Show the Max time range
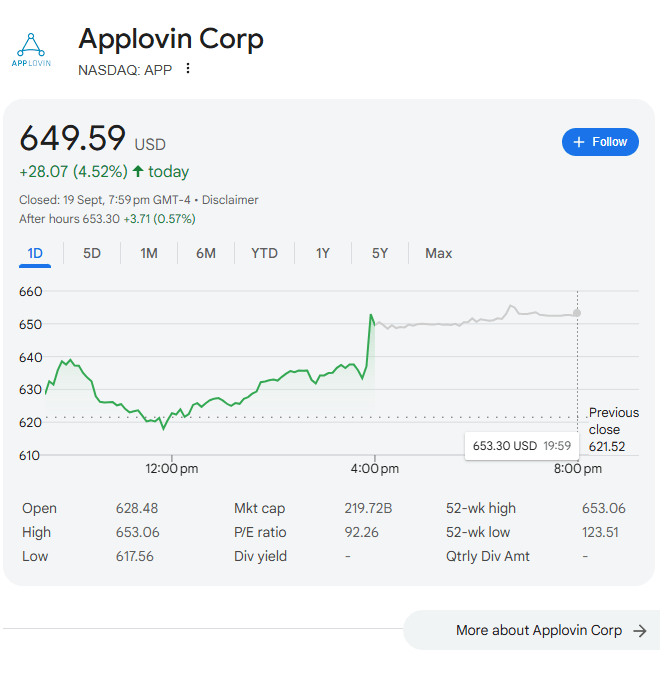This screenshot has width=660, height=675. (x=439, y=253)
